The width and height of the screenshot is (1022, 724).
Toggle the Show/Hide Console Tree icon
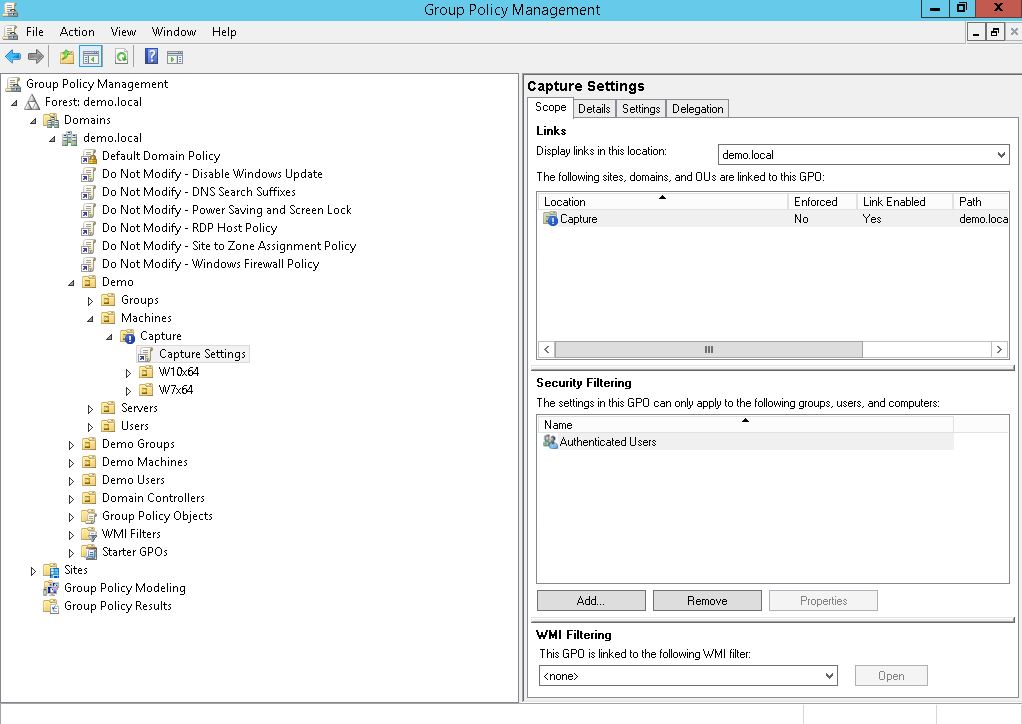pyautogui.click(x=91, y=57)
